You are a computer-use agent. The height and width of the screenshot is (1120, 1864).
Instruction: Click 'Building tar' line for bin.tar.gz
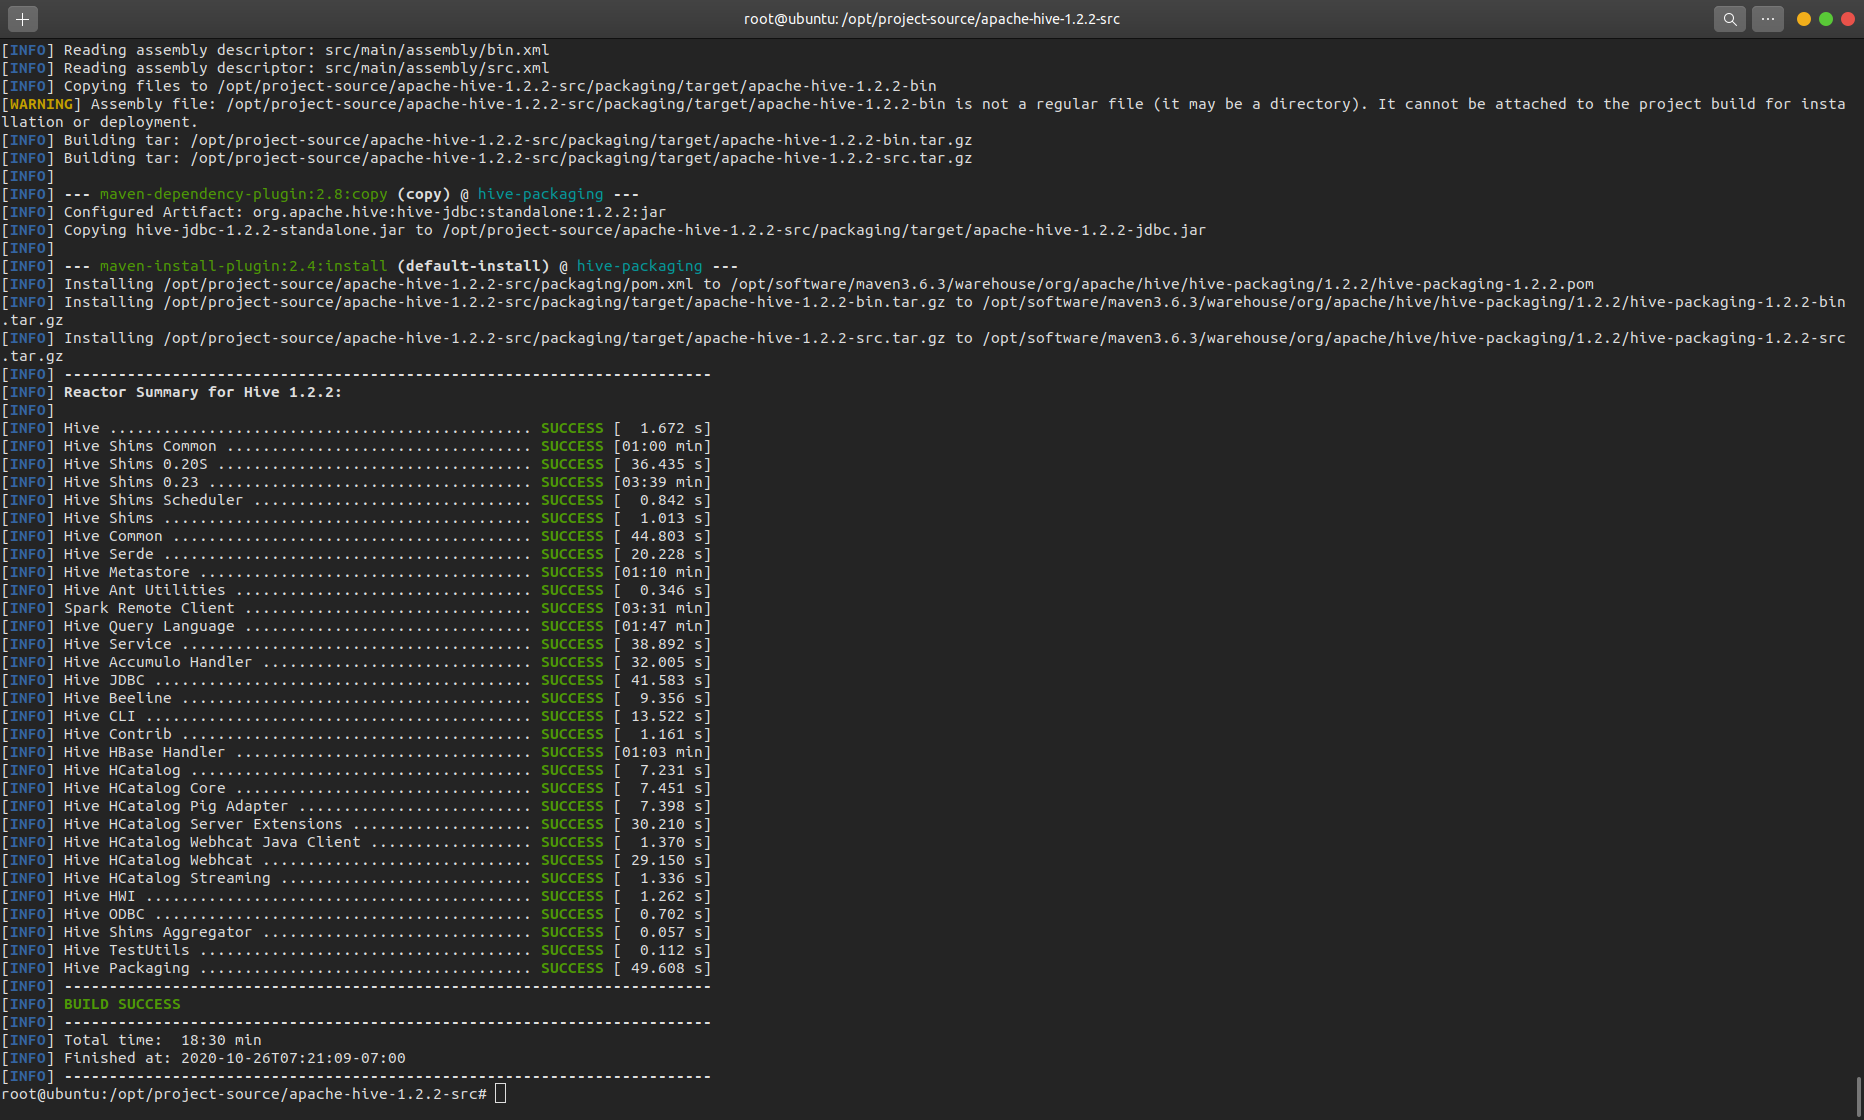487,140
